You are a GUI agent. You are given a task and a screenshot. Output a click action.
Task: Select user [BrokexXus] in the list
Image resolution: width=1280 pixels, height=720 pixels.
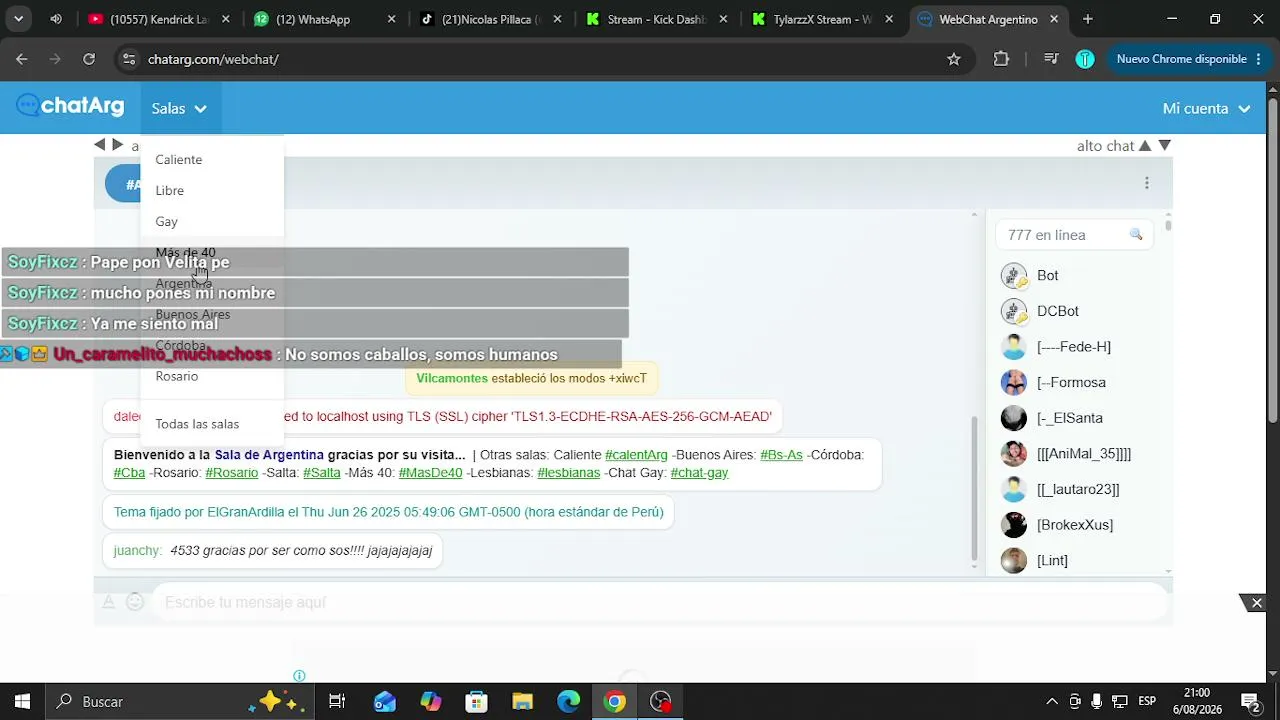[x=1075, y=525]
